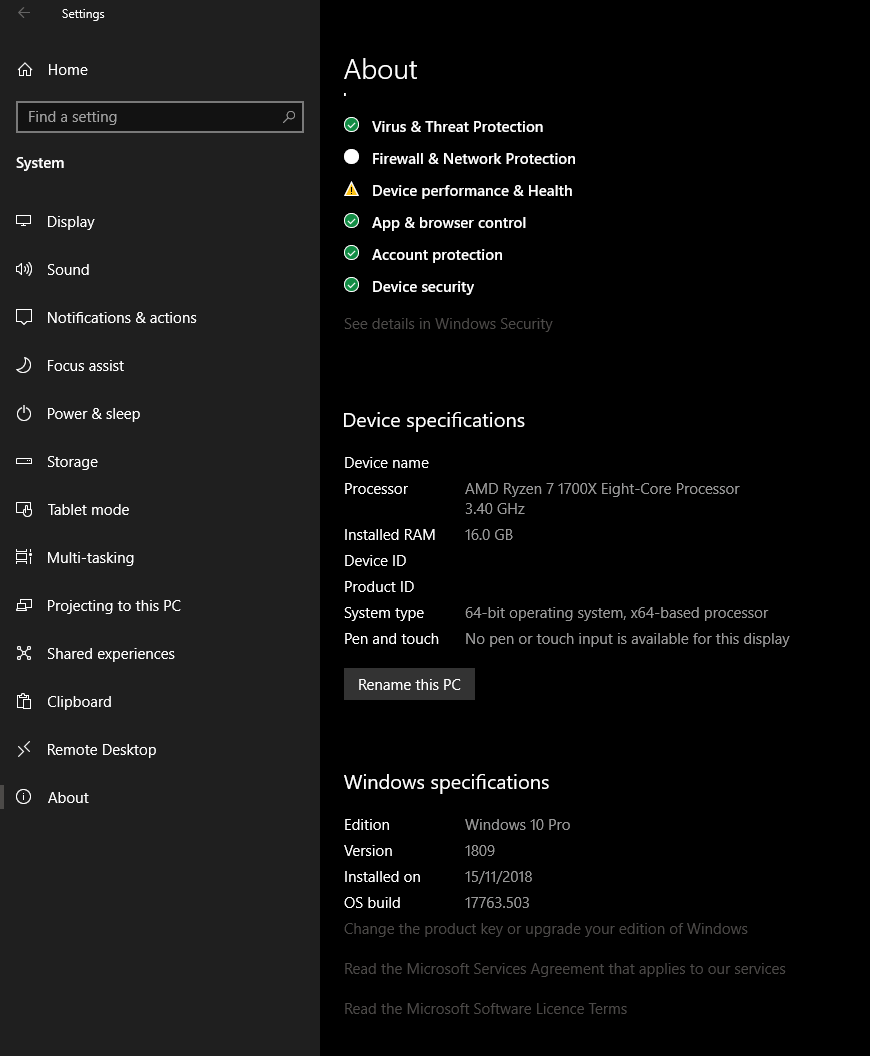Focus the Find a setting search box
This screenshot has width=870, height=1056.
tap(160, 117)
